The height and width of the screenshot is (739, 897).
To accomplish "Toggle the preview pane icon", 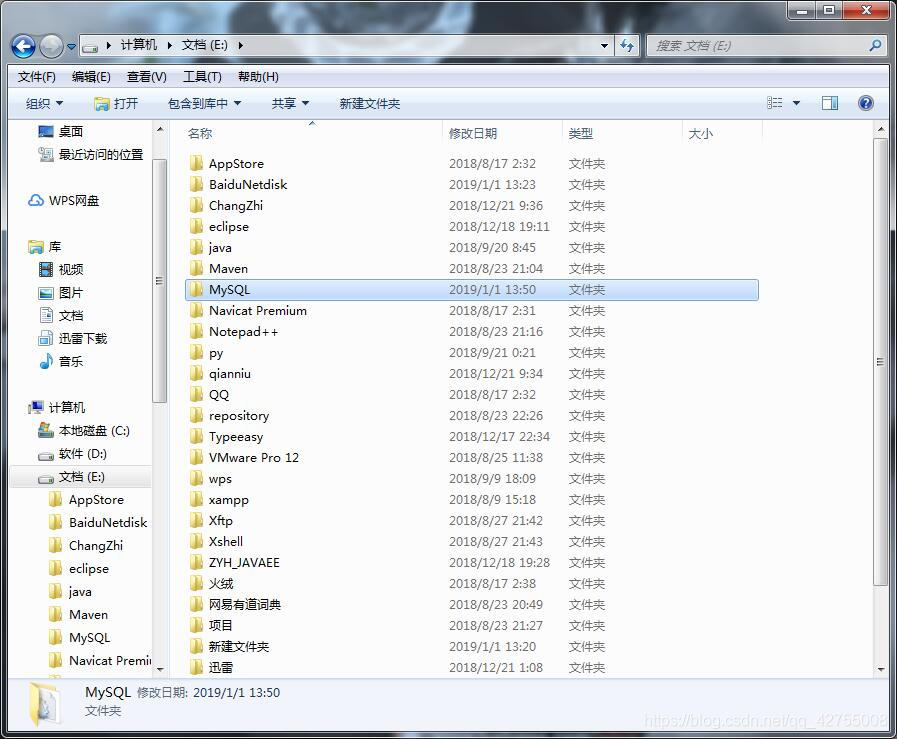I will [x=829, y=103].
